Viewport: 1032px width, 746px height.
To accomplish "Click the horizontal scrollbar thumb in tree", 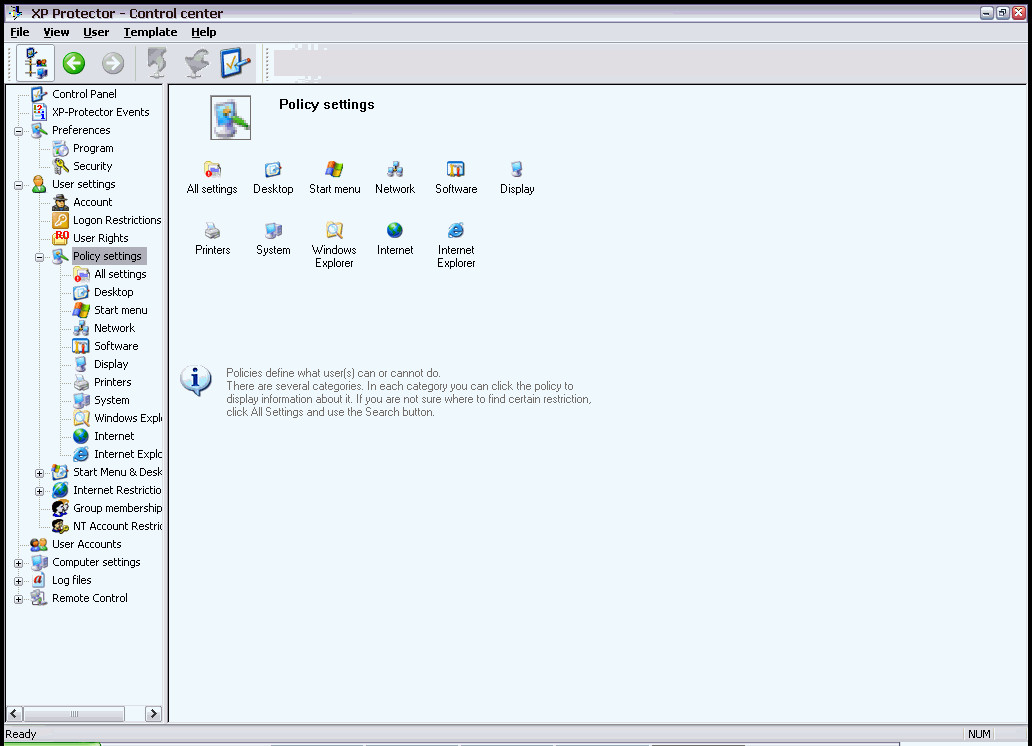I will click(74, 714).
